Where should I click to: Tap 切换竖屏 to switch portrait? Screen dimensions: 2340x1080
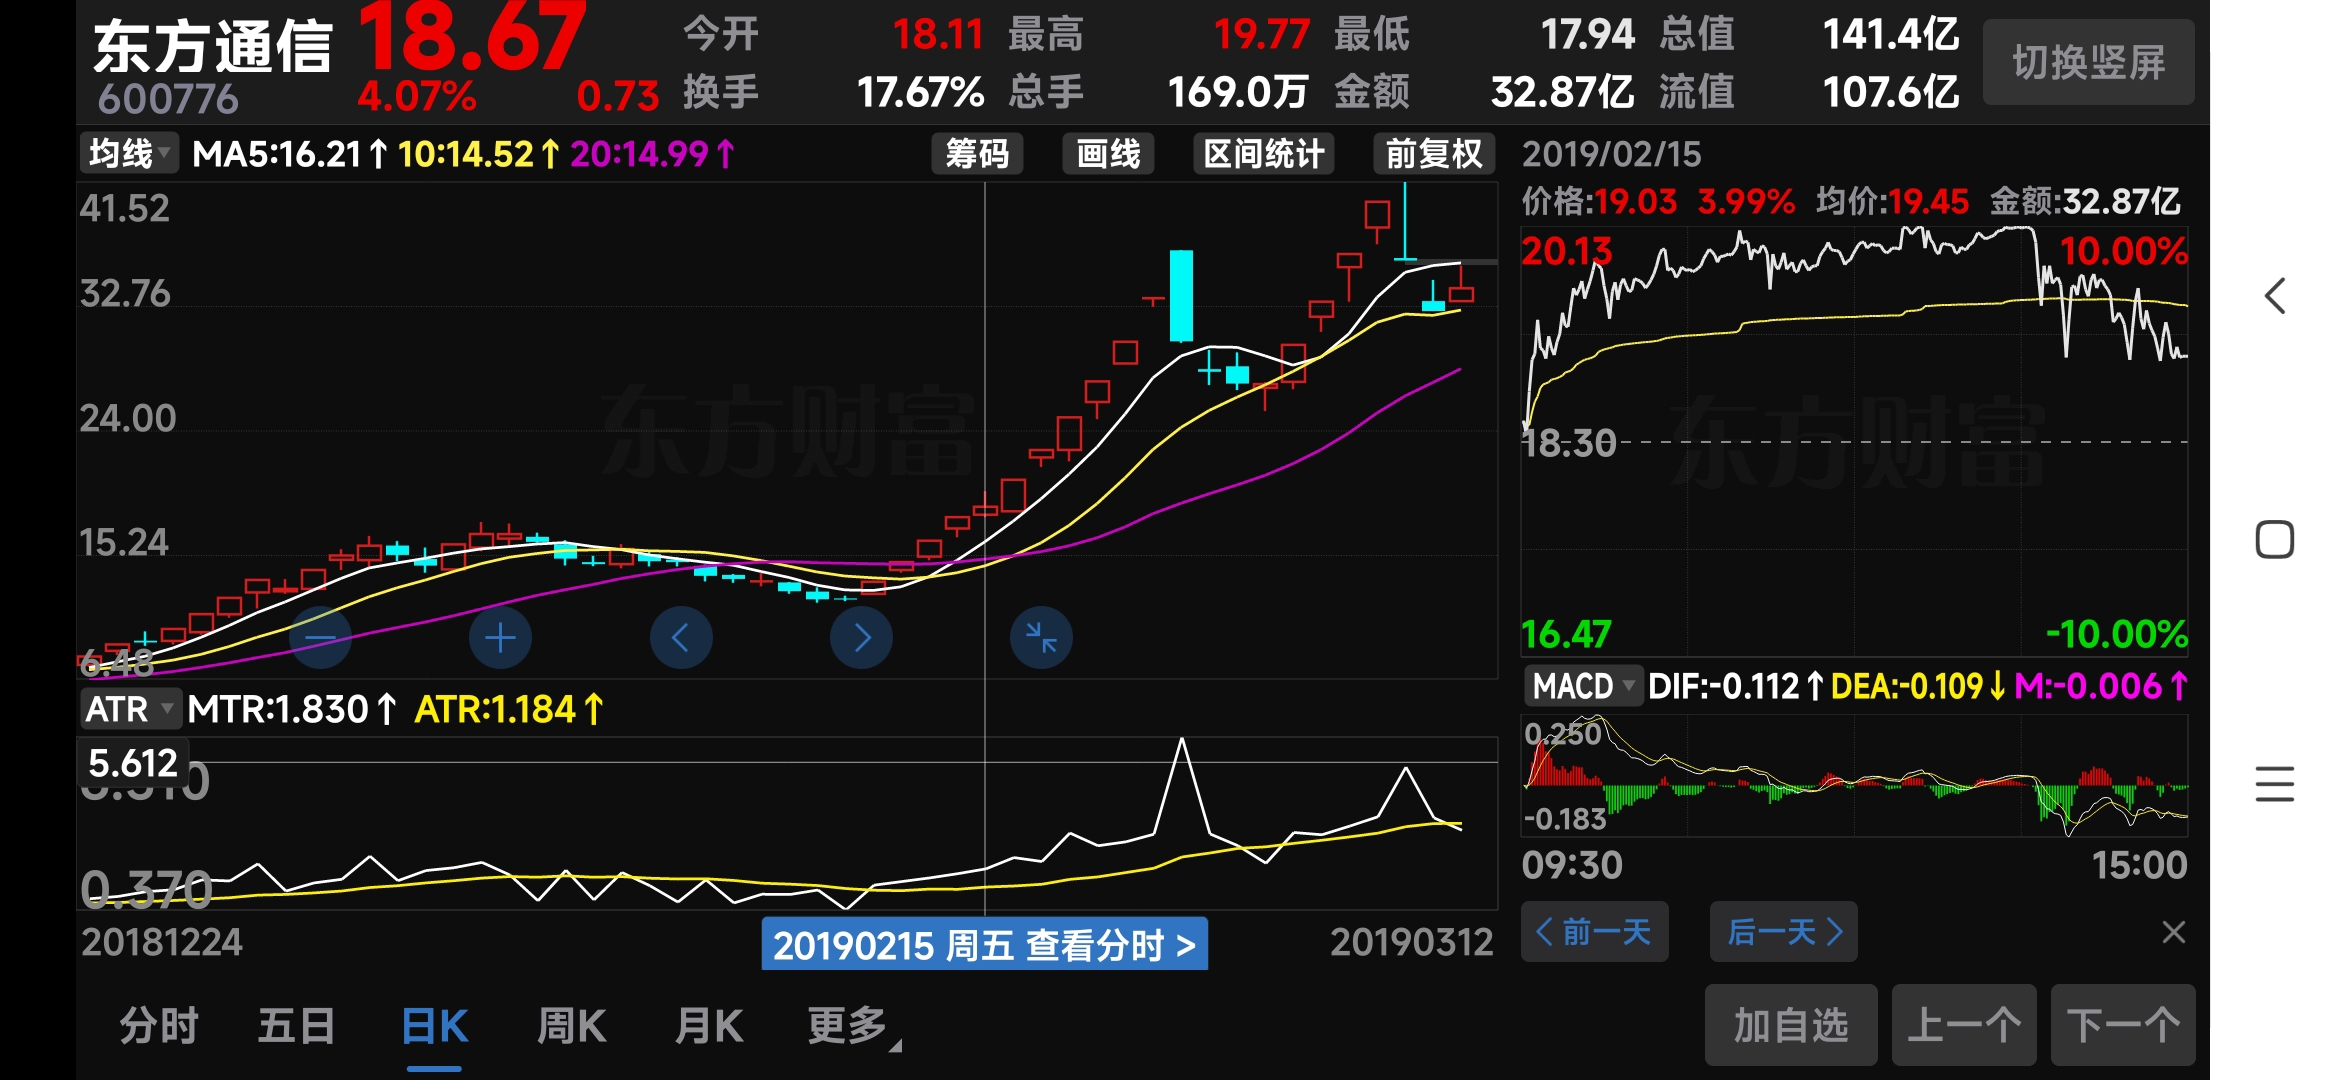pos(2088,63)
